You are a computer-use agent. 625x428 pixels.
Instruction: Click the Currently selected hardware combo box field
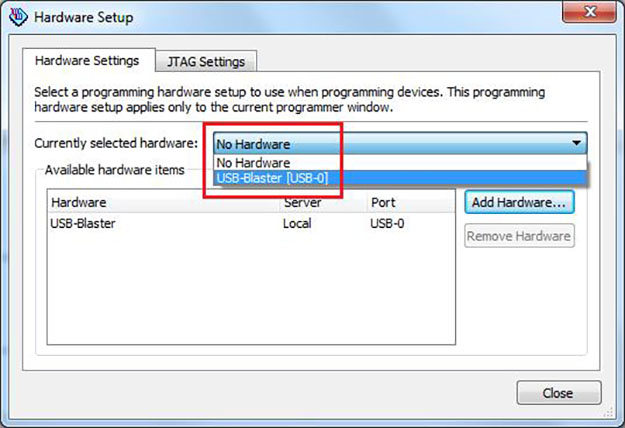click(x=390, y=143)
